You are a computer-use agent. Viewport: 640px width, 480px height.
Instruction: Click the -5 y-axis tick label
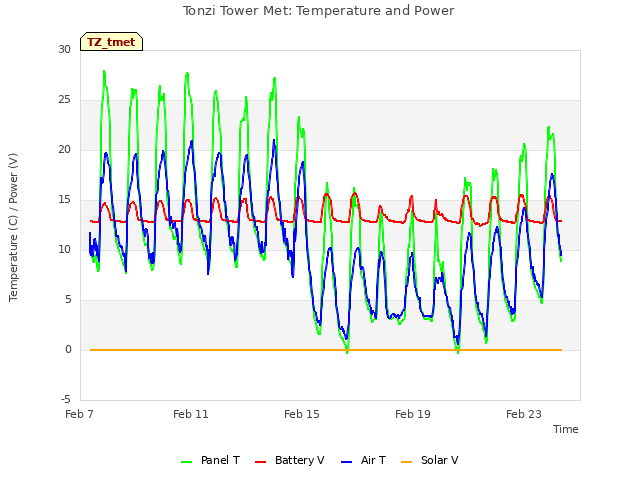click(x=66, y=400)
